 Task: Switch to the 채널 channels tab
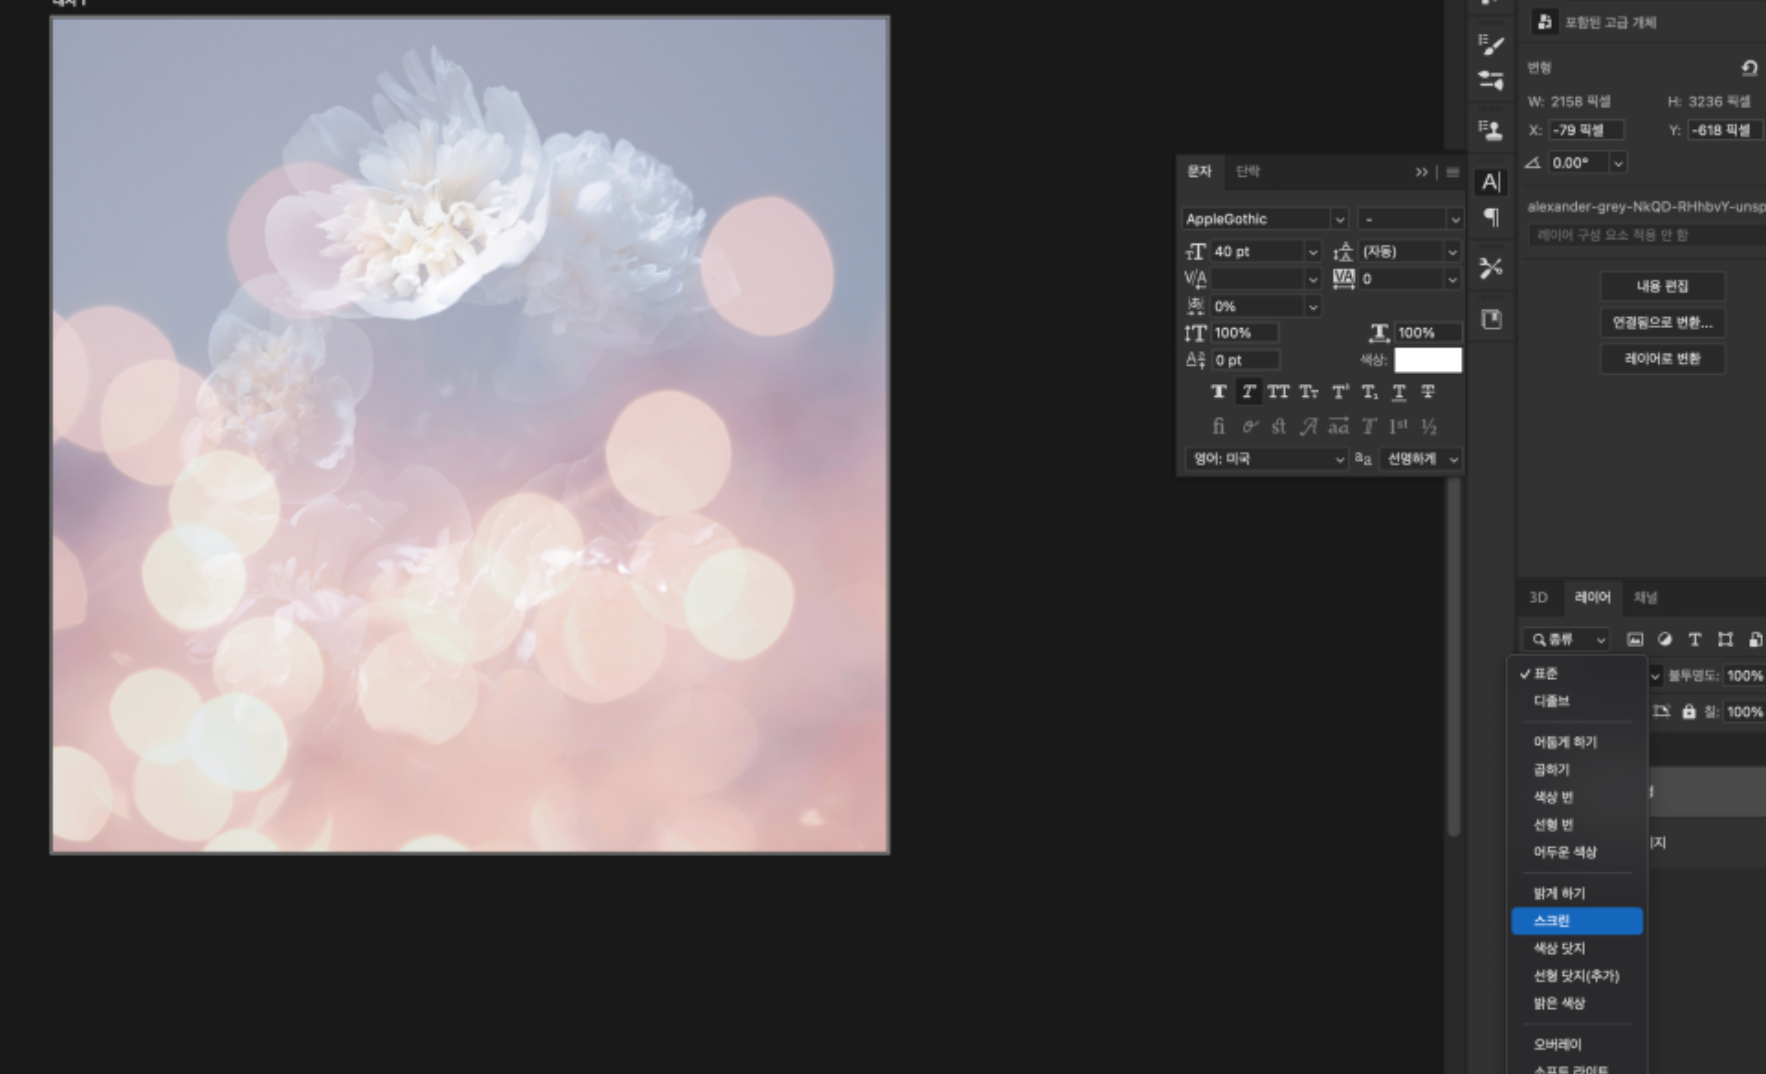[x=1646, y=598]
